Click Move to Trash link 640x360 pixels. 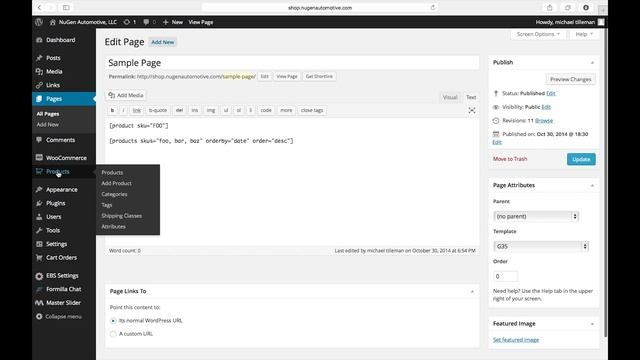510,159
